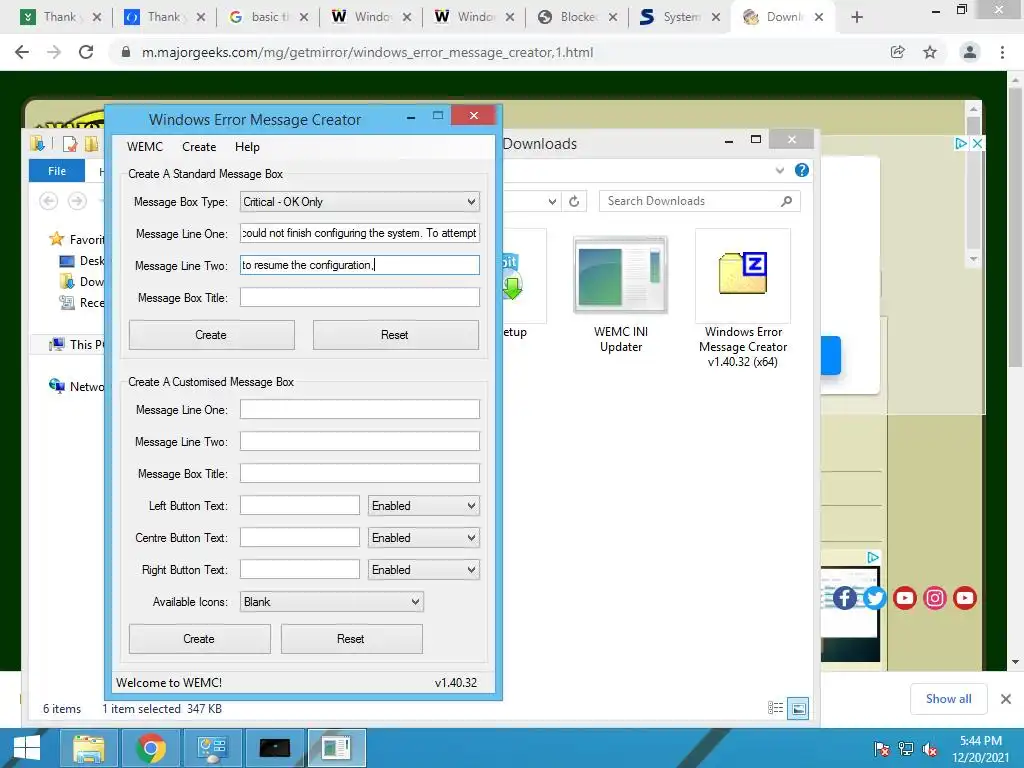Click the standard Message Line One field
1024x768 pixels.
pyautogui.click(x=360, y=233)
